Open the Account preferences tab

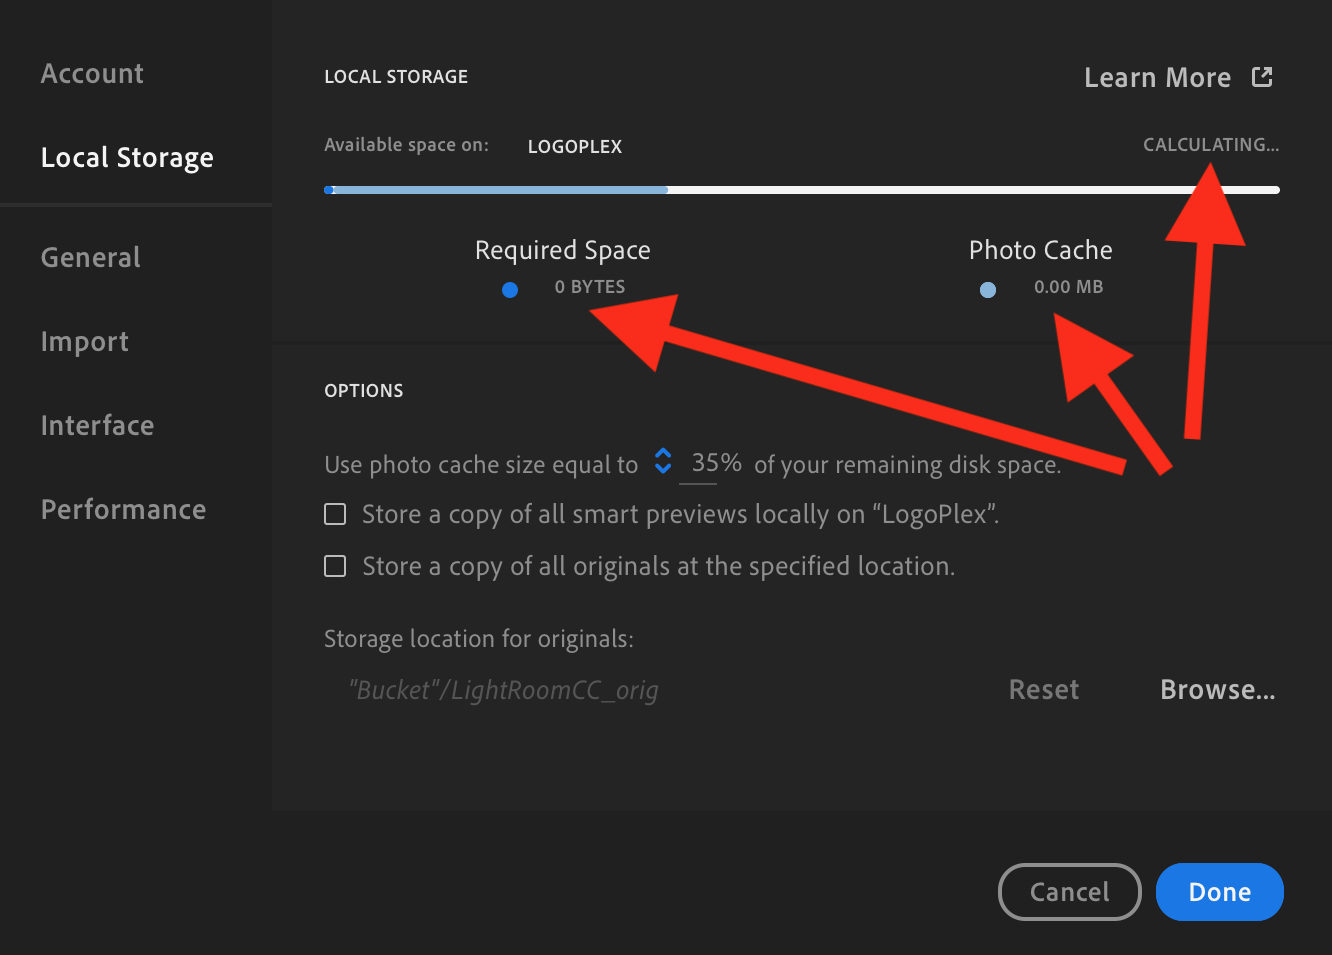[x=92, y=74]
